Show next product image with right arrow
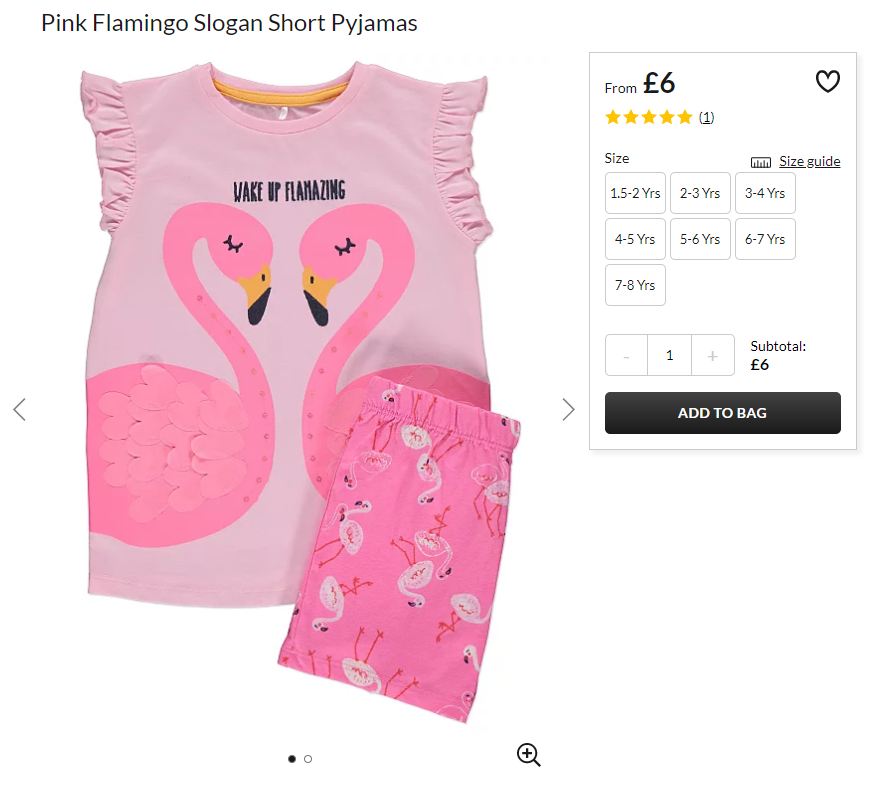The height and width of the screenshot is (789, 881). click(x=568, y=409)
